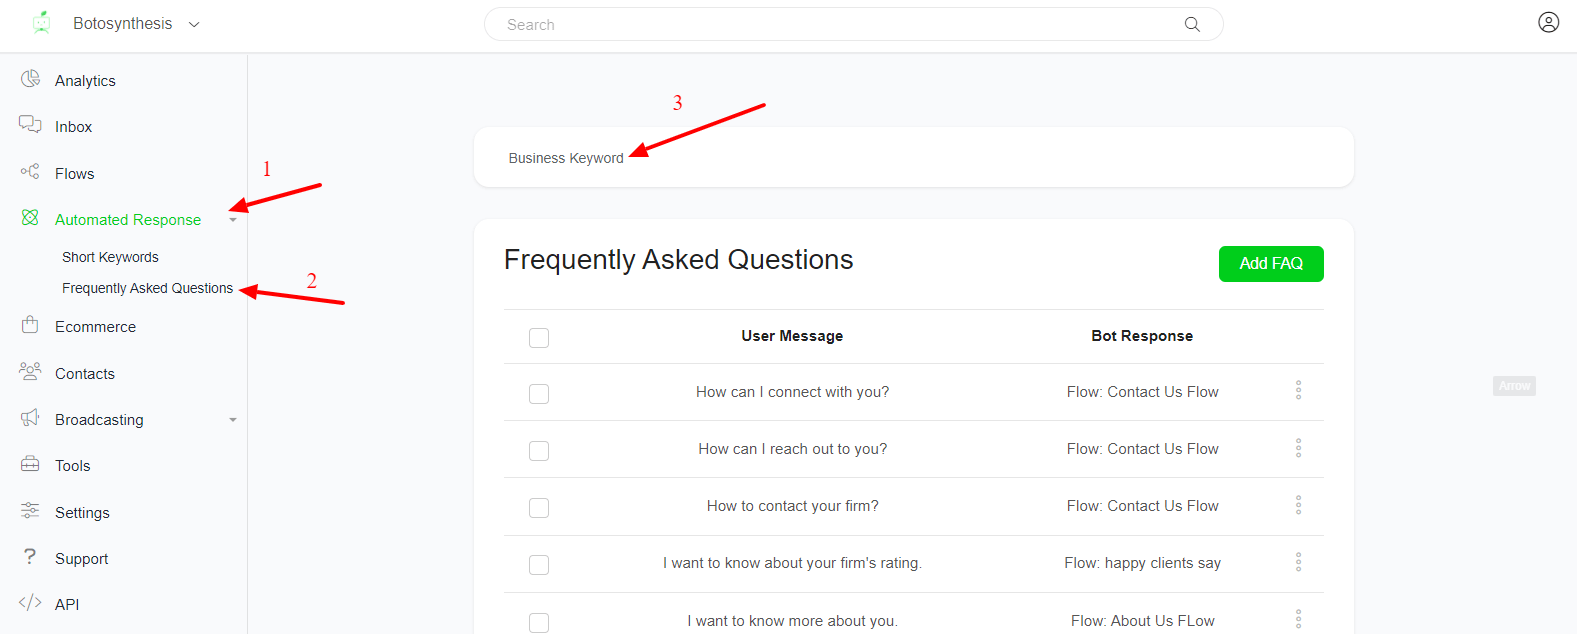Open options menu for 'How can I connect with you?'
Image resolution: width=1577 pixels, height=634 pixels.
coord(1298,390)
